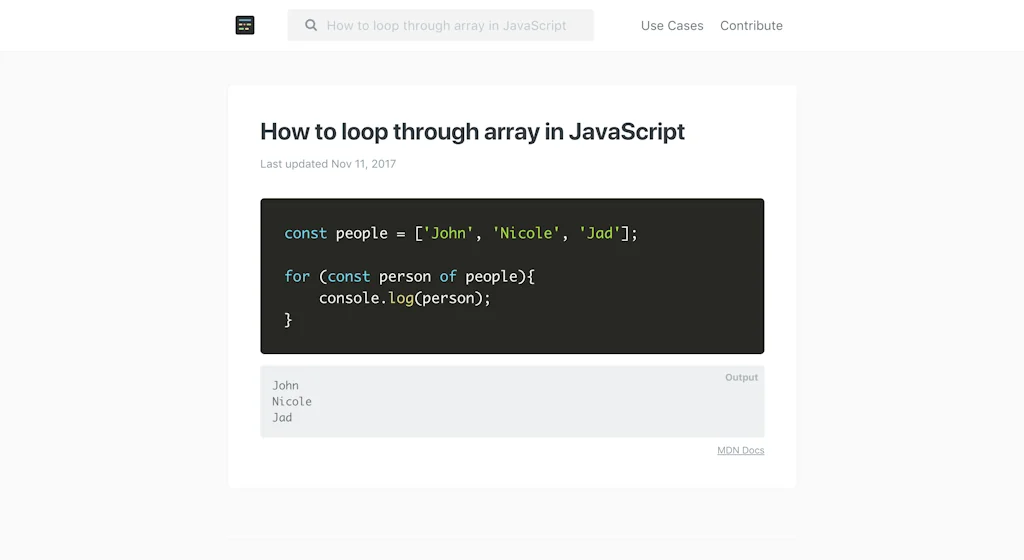Click the 'Output' label

point(741,377)
